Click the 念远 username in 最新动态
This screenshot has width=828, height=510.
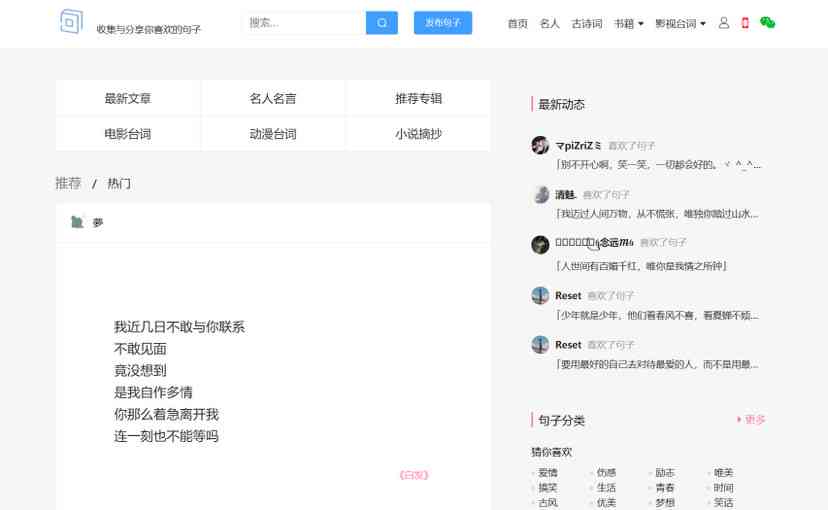[594, 242]
